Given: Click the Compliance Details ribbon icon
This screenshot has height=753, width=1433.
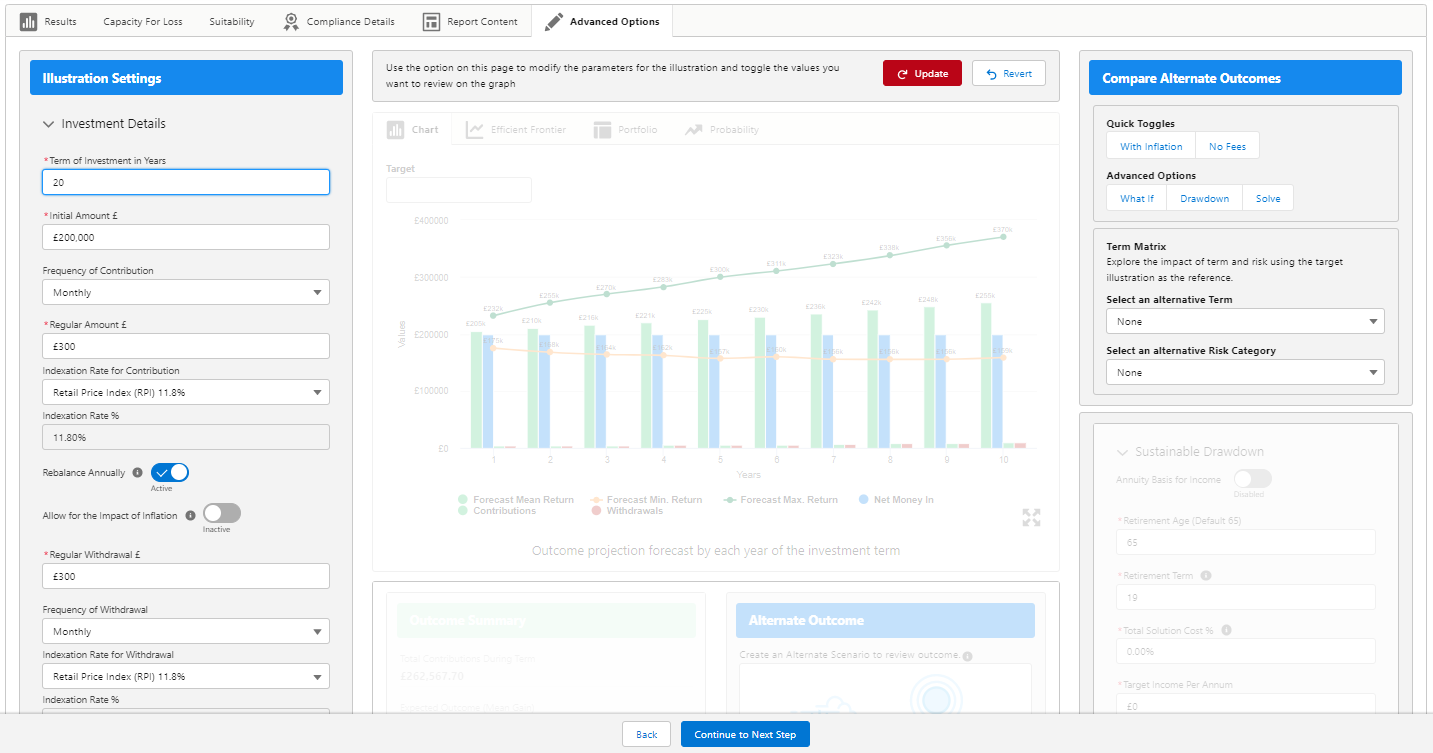Looking at the screenshot, I should 291,21.
